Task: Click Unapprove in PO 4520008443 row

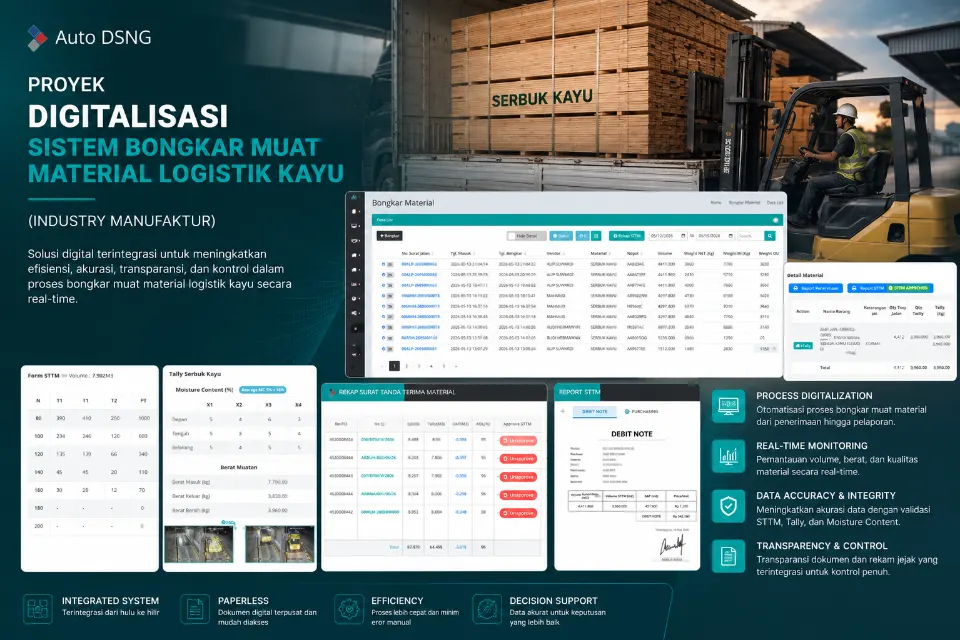Action: 519,476
